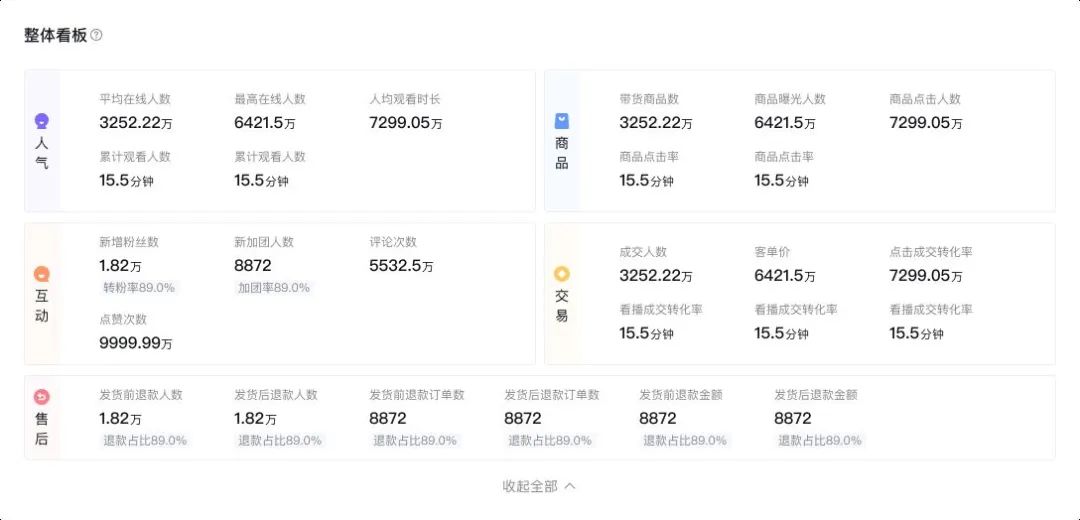Viewport: 1080px width, 520px height.
Task: Select the purple 人气 category icon
Action: tap(41, 122)
